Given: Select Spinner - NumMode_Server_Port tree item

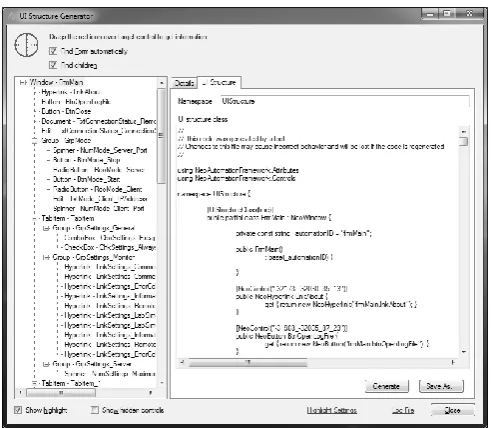Looking at the screenshot, I should coord(100,150).
